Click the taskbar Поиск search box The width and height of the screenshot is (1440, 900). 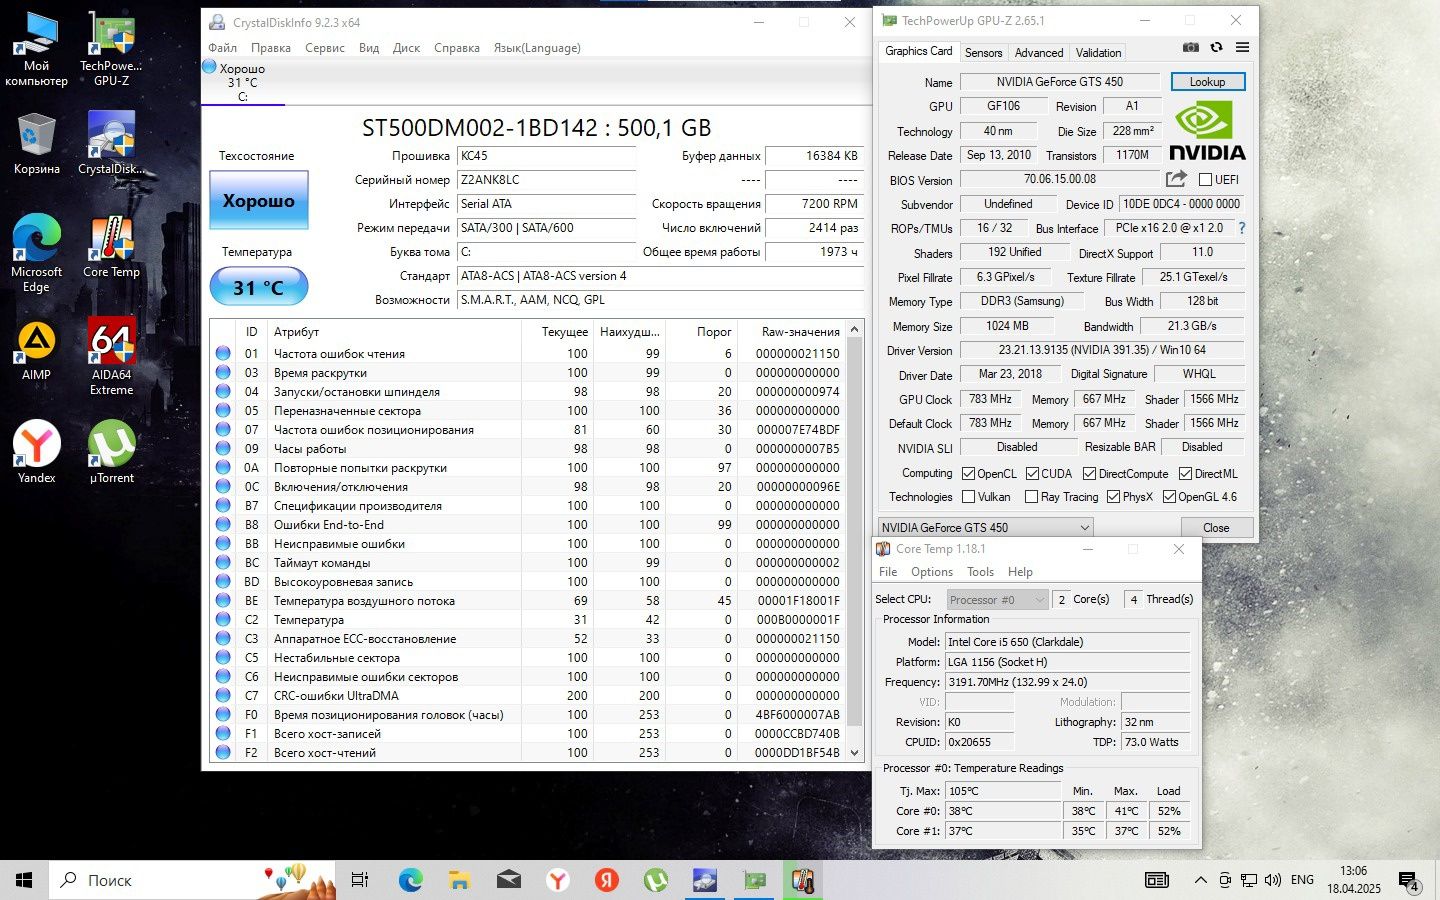click(192, 880)
